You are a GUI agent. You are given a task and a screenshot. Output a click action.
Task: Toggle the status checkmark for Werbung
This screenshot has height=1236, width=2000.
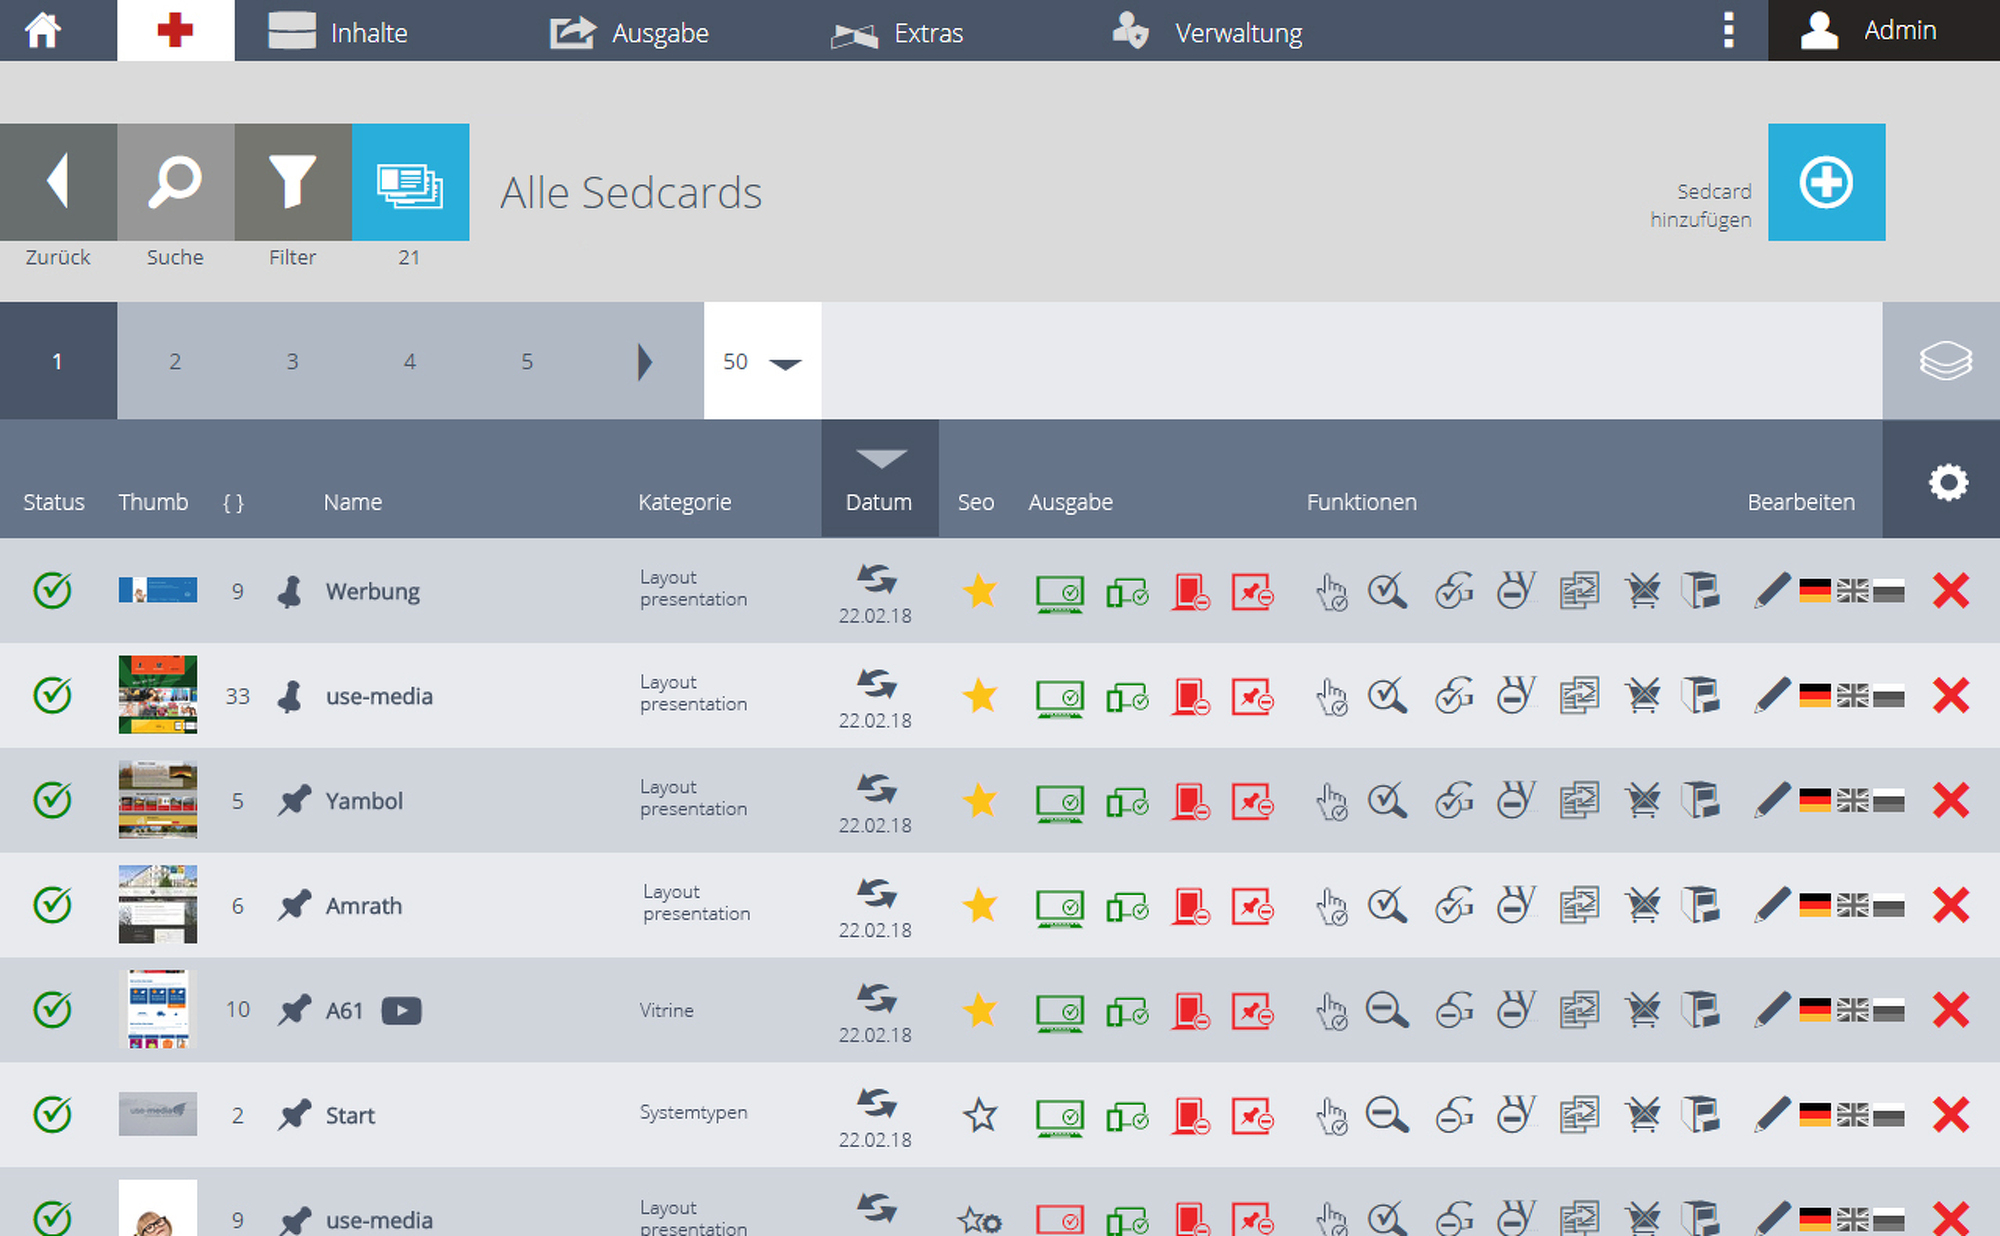[x=52, y=591]
